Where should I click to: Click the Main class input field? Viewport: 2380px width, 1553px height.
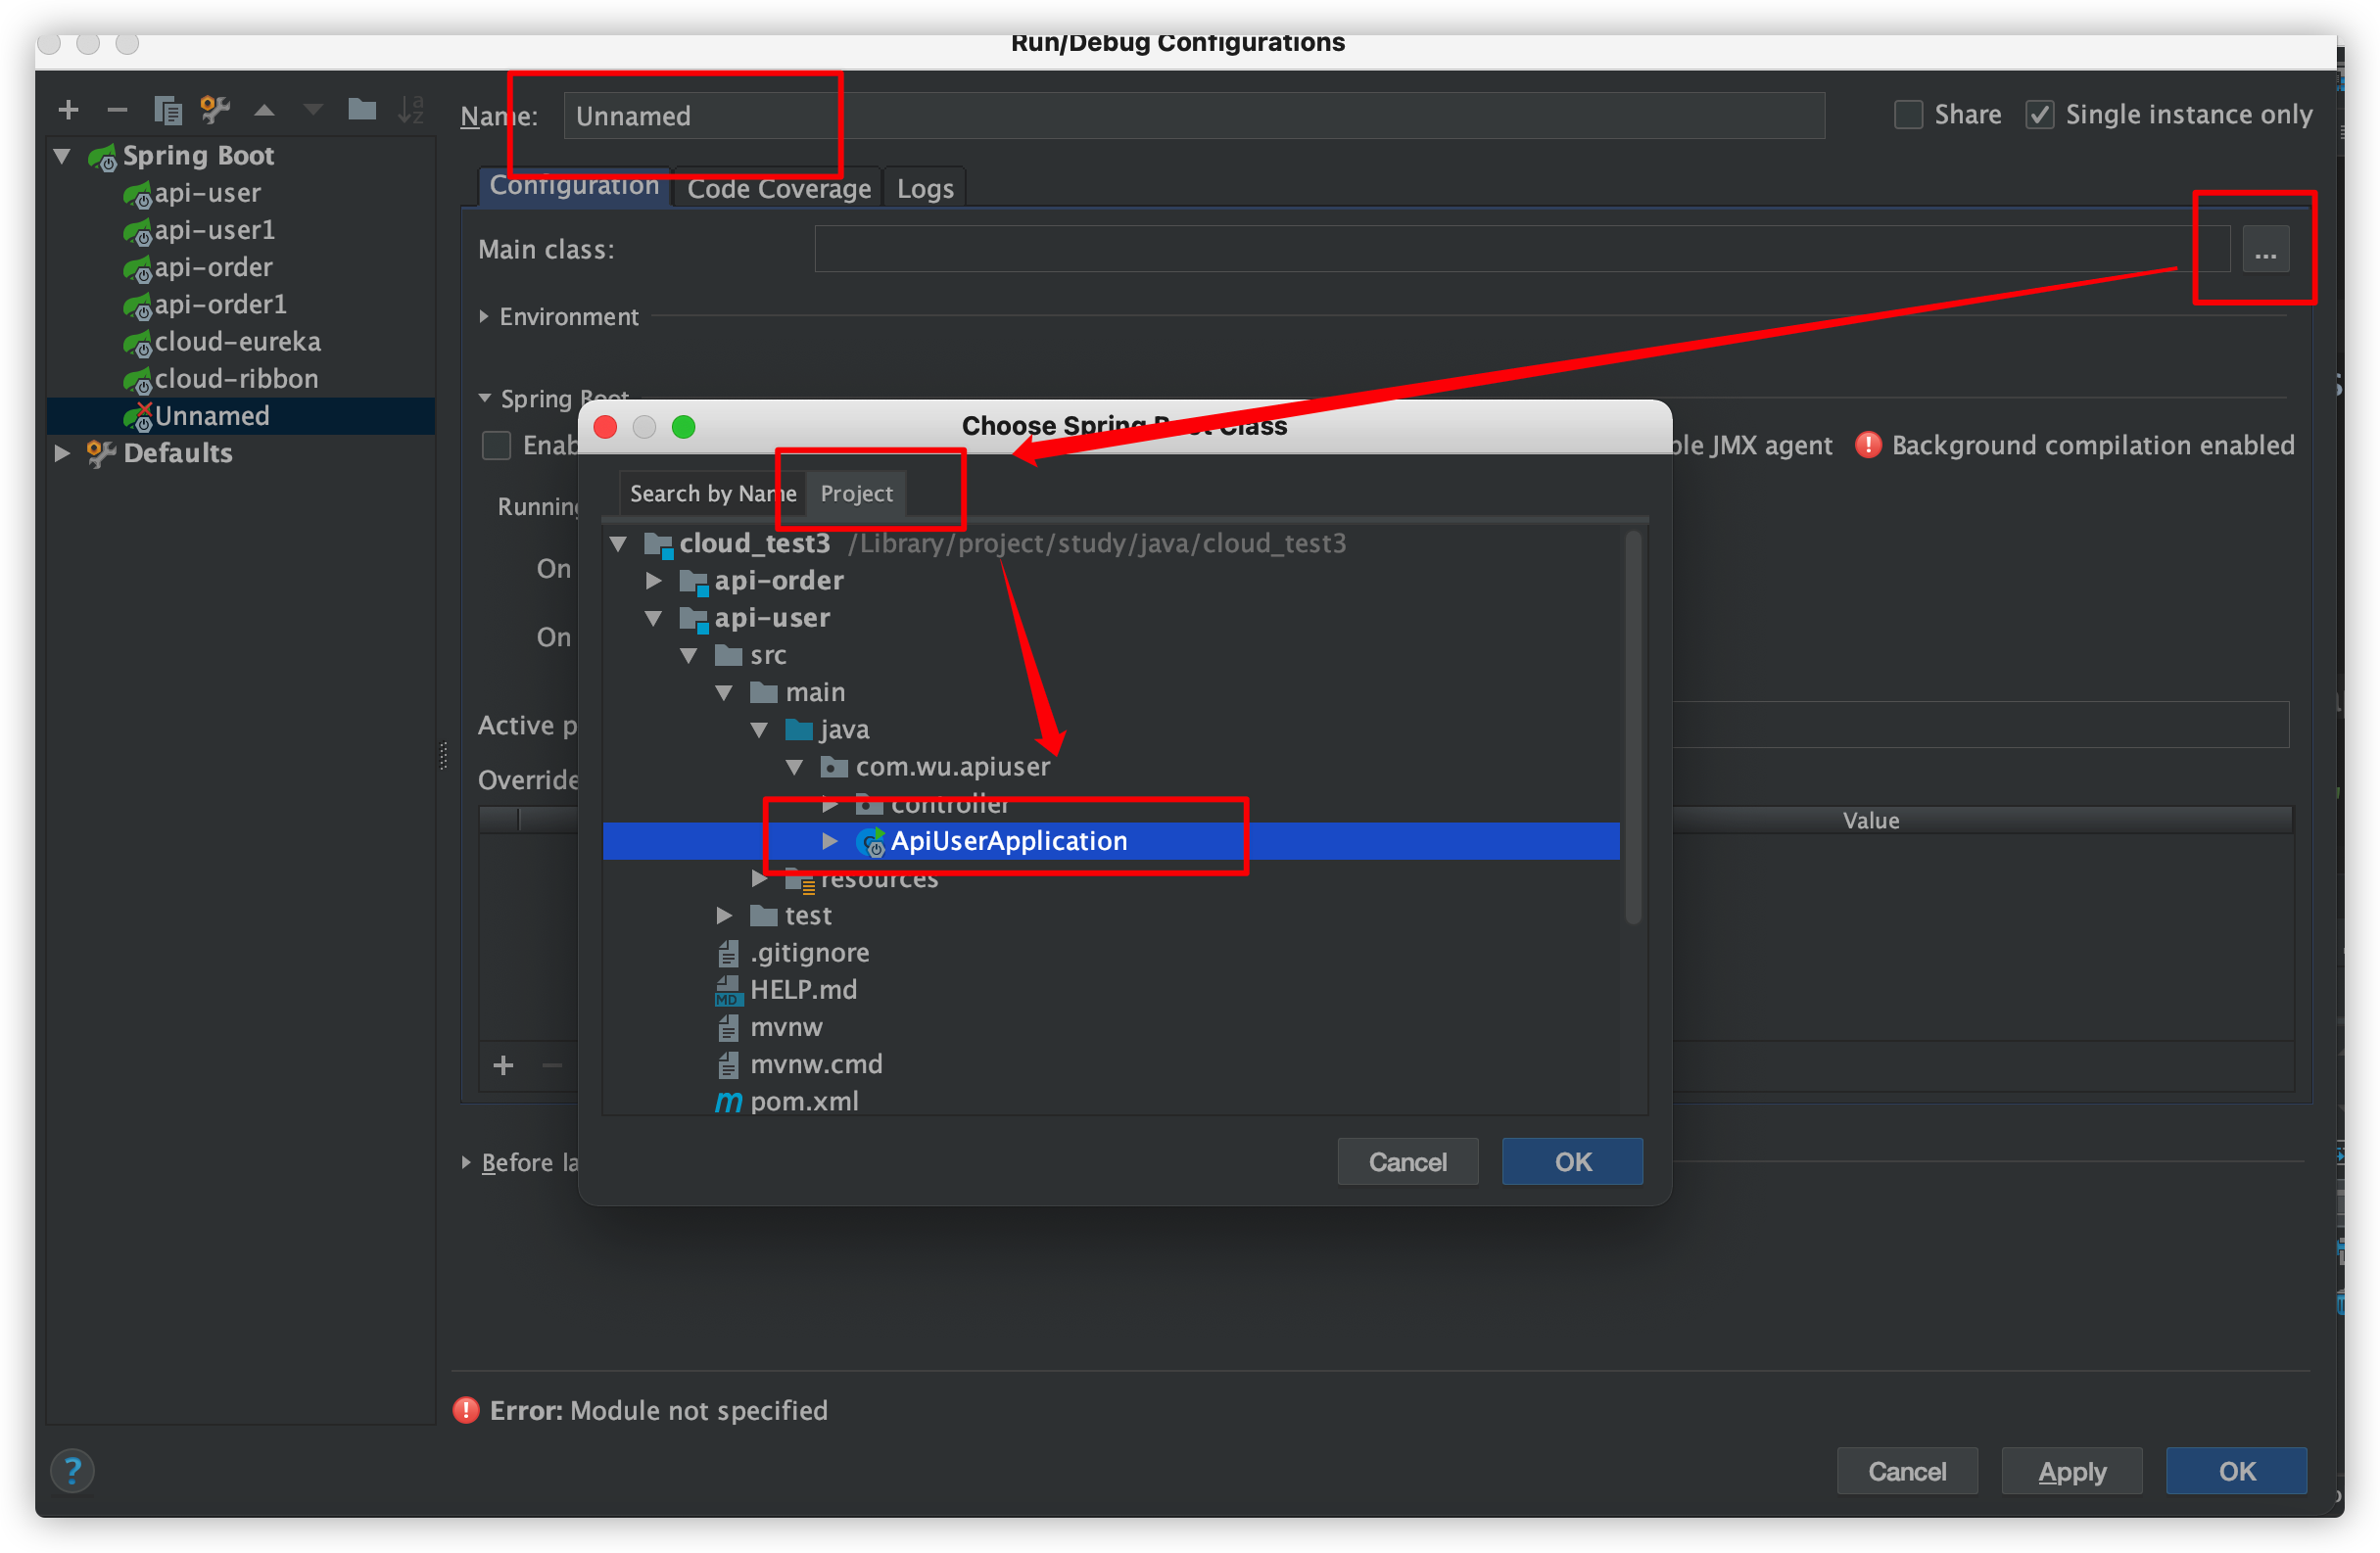click(1522, 249)
